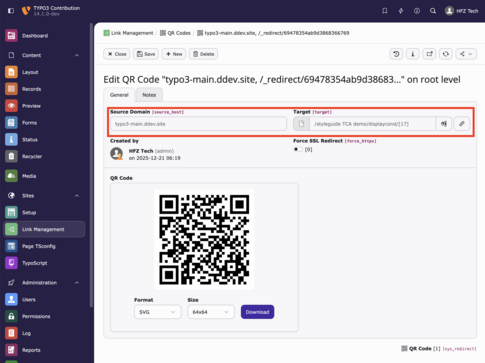Open the Reports module icon
This screenshot has width=485, height=363.
pos(11,350)
